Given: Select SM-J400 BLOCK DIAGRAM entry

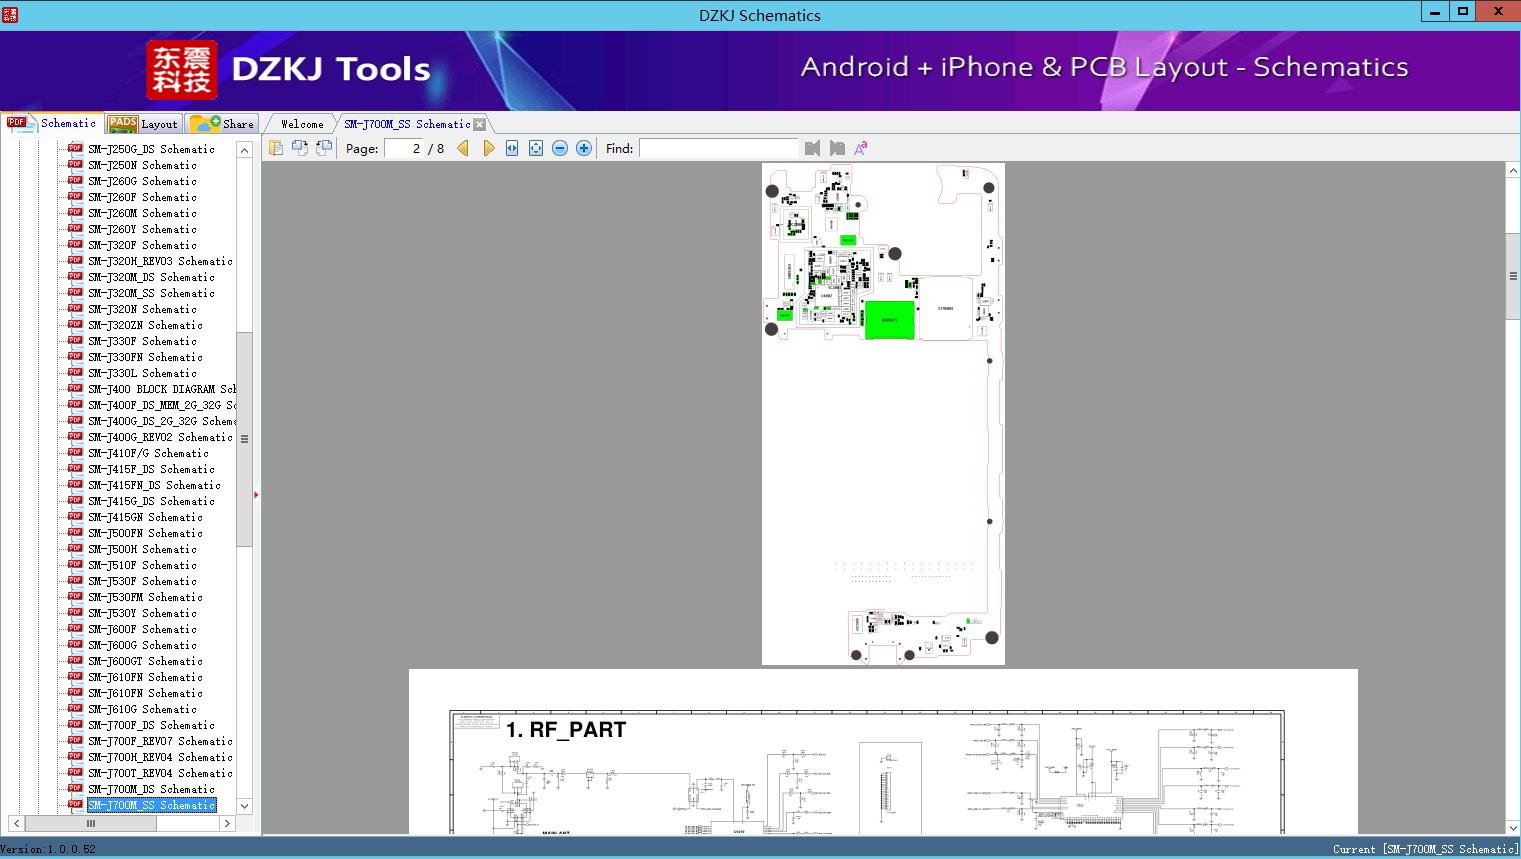Looking at the screenshot, I should pyautogui.click(x=162, y=389).
